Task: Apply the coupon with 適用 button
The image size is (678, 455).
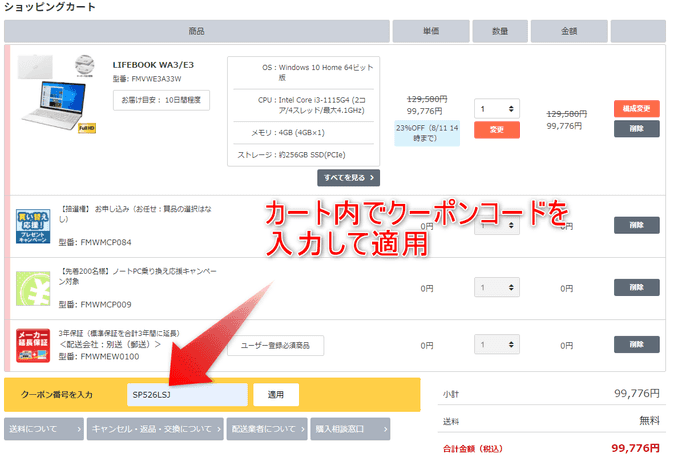Action: [x=275, y=395]
